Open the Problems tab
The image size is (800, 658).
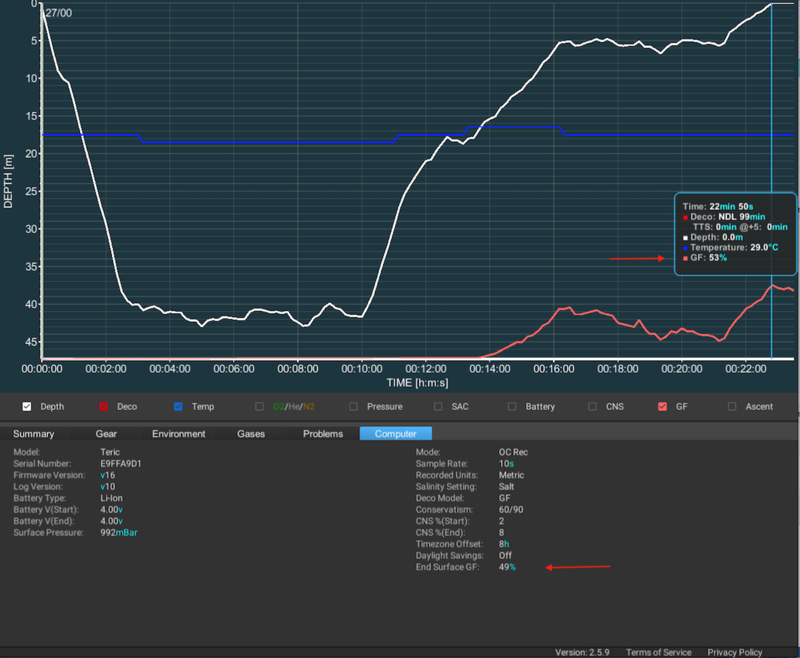coord(322,434)
